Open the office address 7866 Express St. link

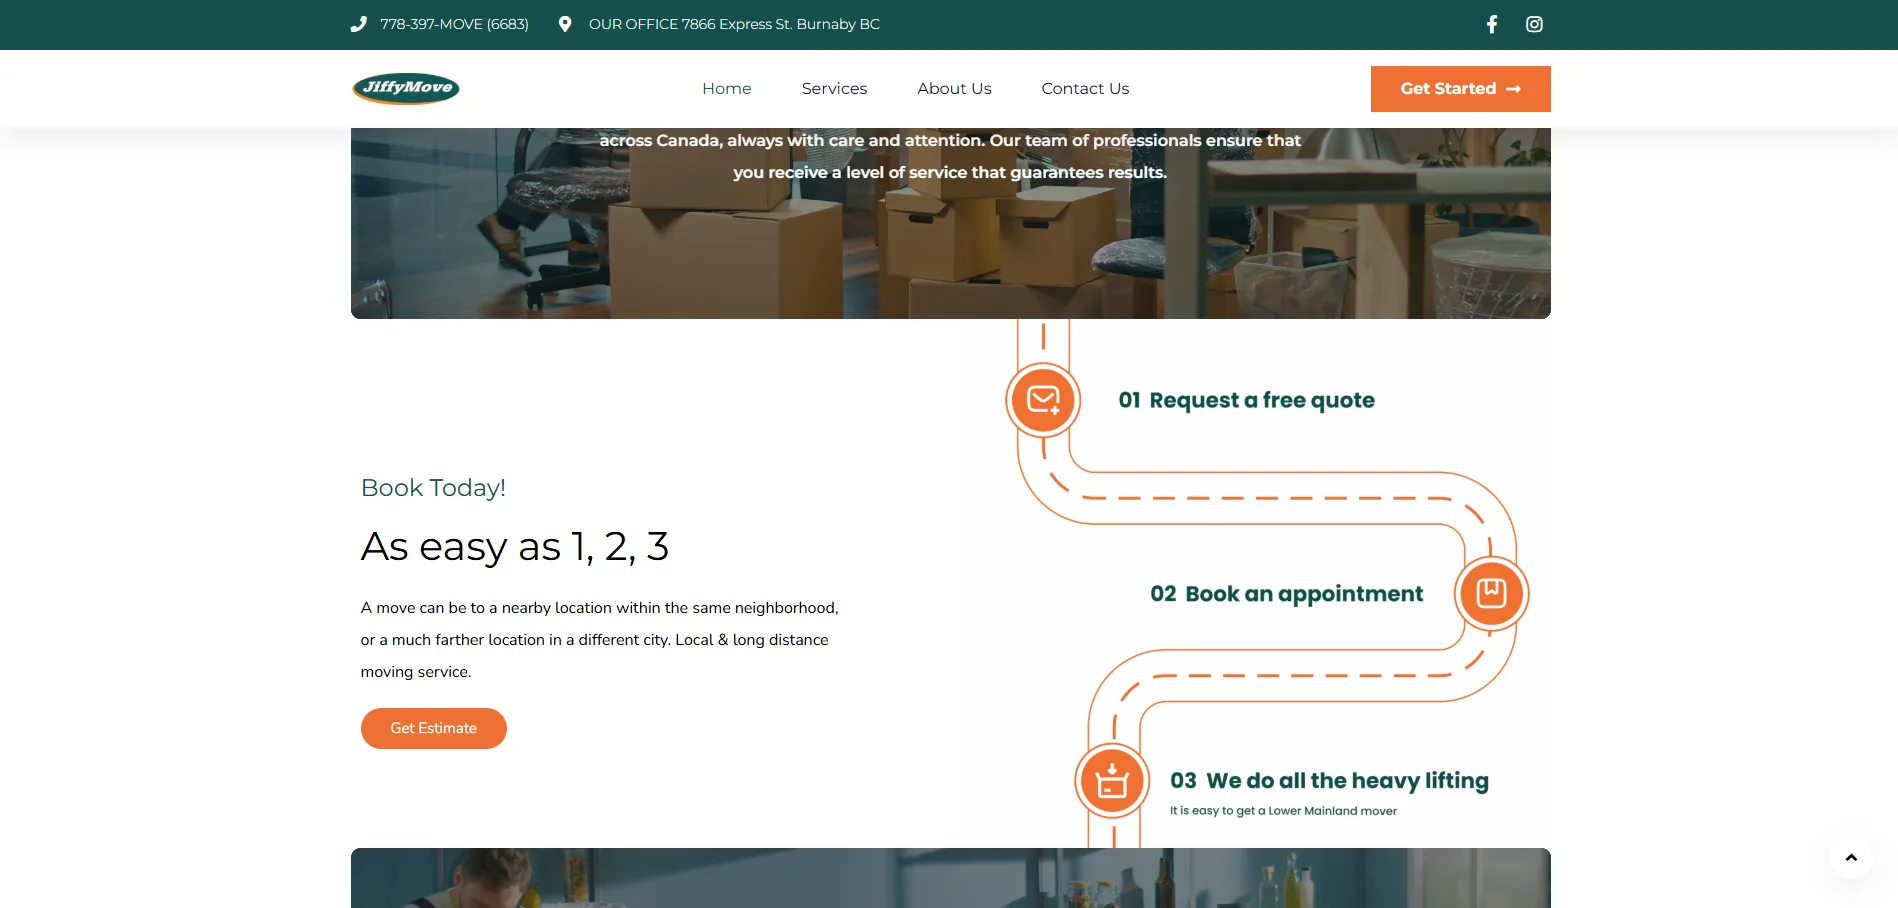point(734,24)
